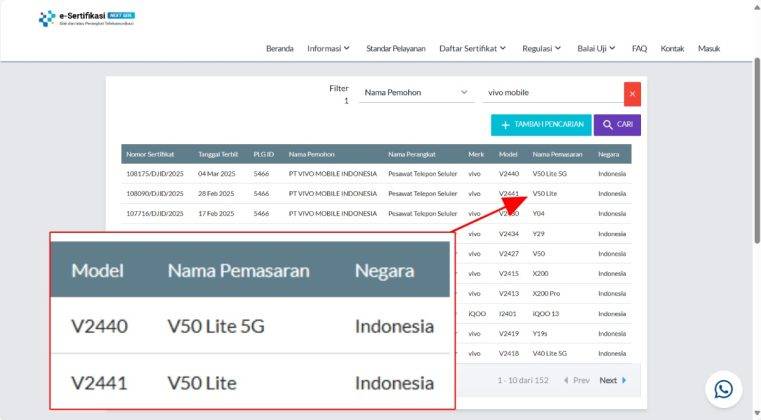Image resolution: width=761 pixels, height=420 pixels.
Task: Click the 1 - 10 dari 152 counter
Action: pyautogui.click(x=523, y=380)
